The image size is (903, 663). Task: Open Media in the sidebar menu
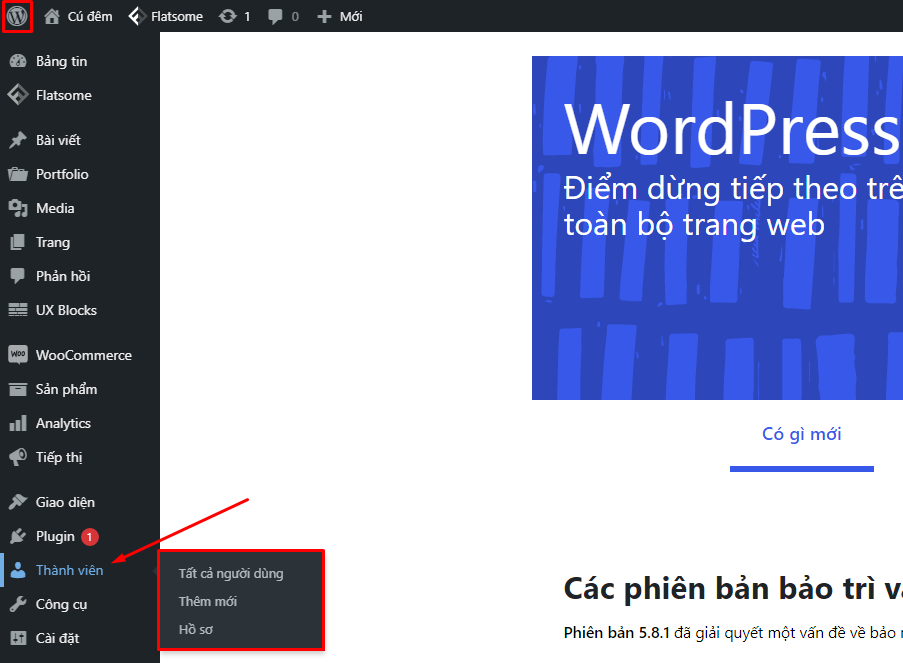55,208
